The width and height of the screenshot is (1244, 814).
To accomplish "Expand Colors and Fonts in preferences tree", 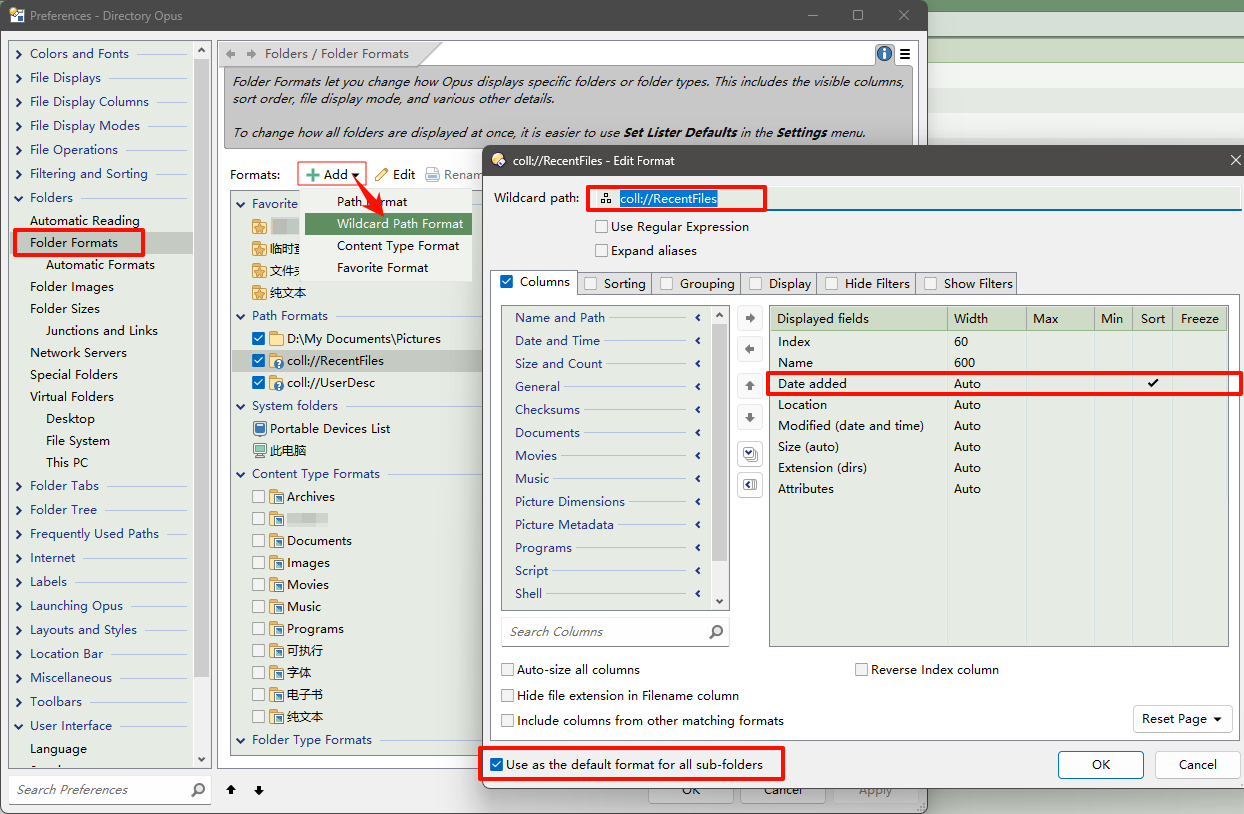I will click(19, 54).
